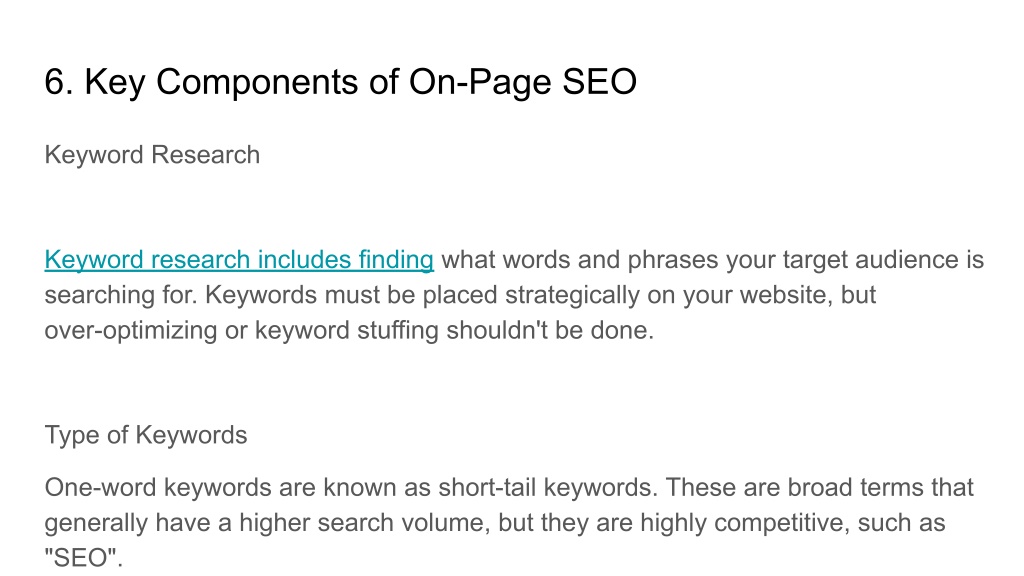1024x576 pixels.
Task: Open the 'Keyword research includes finding' link
Action: coord(239,260)
